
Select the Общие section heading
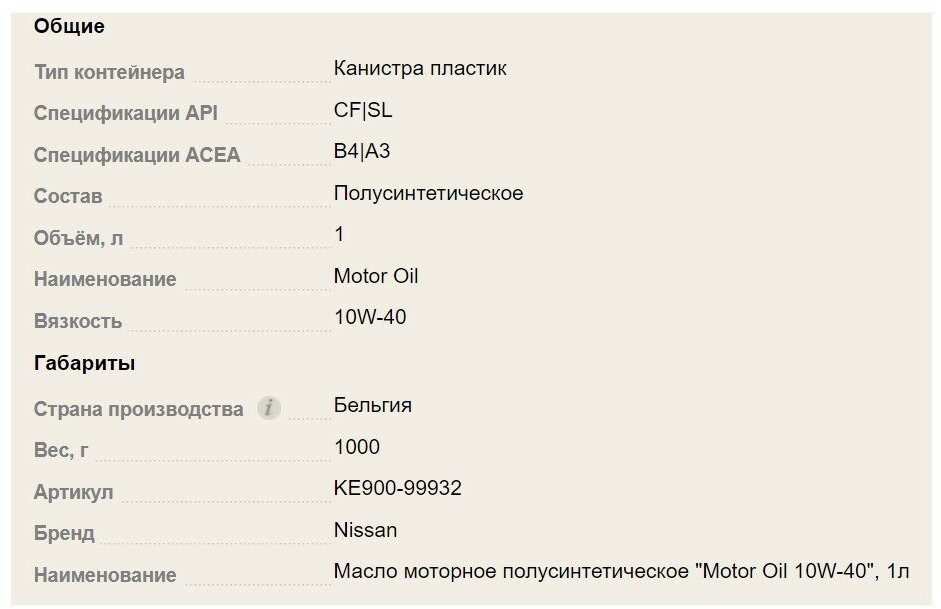point(69,26)
